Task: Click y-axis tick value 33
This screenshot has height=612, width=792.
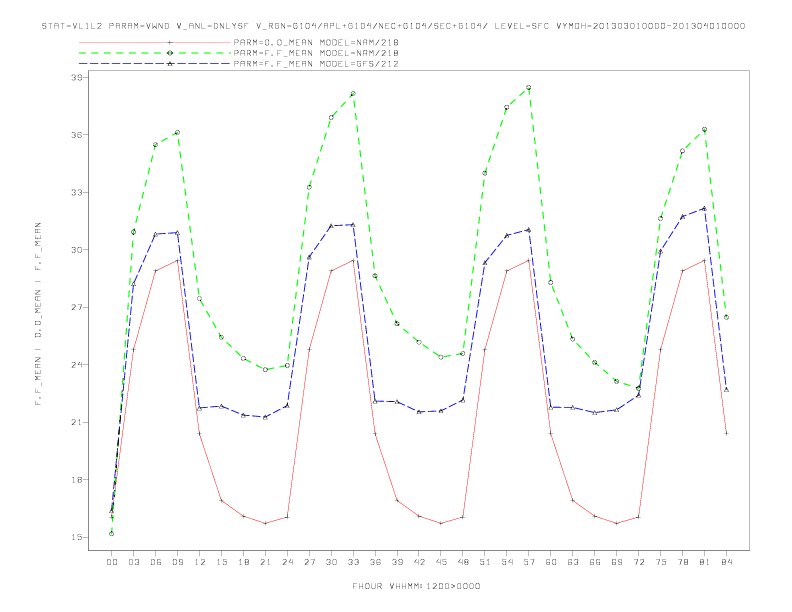Action: 77,192
